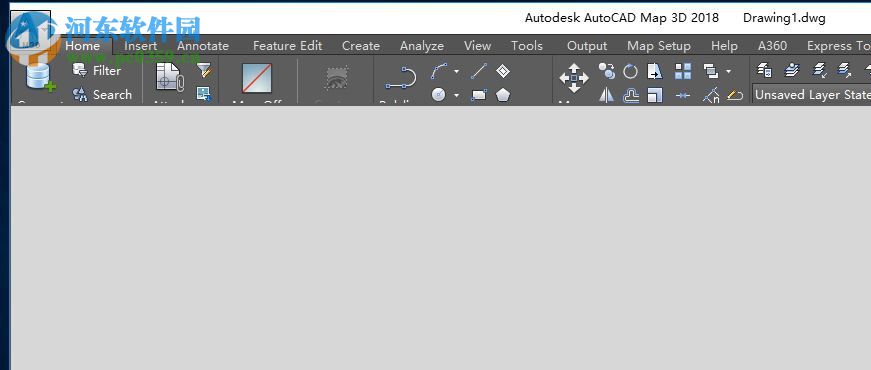Click the layer icon with down-left arrow
This screenshot has width=871, height=370.
click(x=819, y=71)
